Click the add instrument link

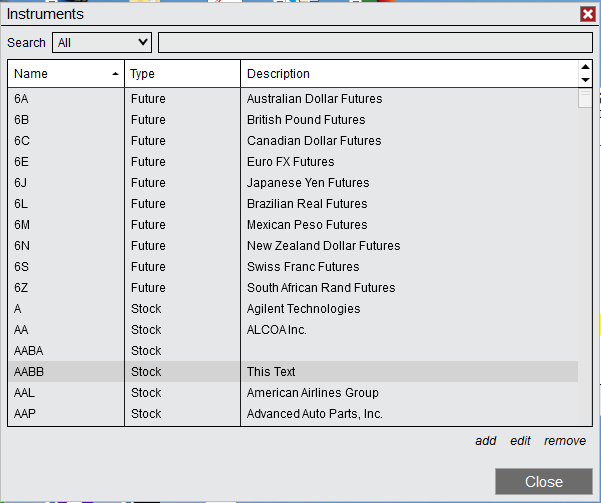pyautogui.click(x=486, y=441)
